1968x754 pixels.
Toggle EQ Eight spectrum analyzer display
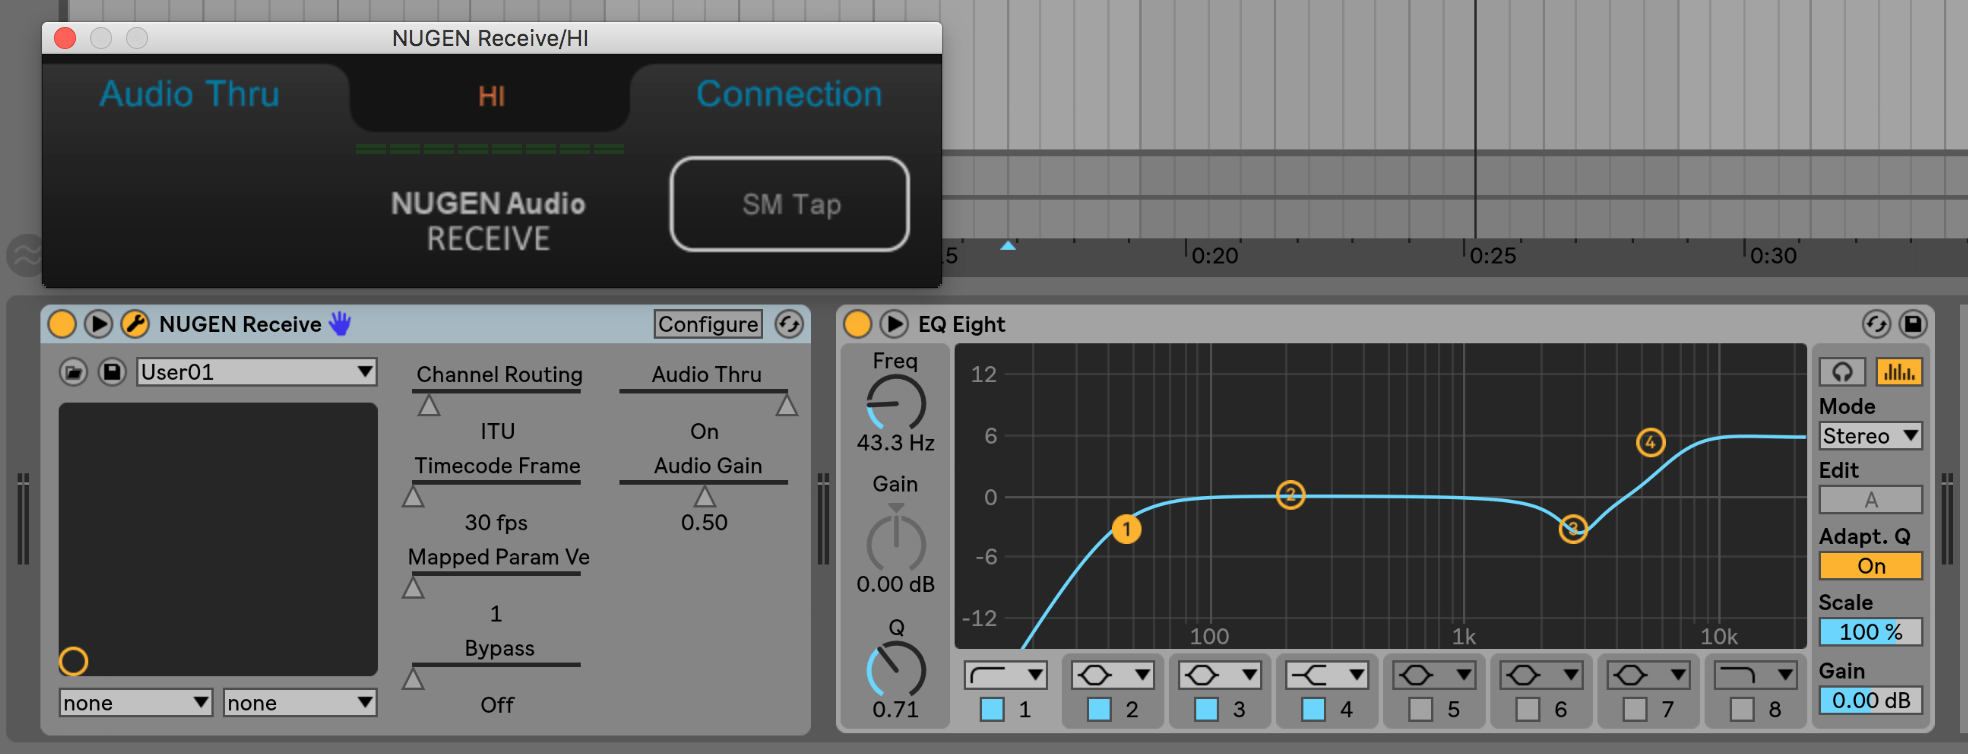[1899, 372]
